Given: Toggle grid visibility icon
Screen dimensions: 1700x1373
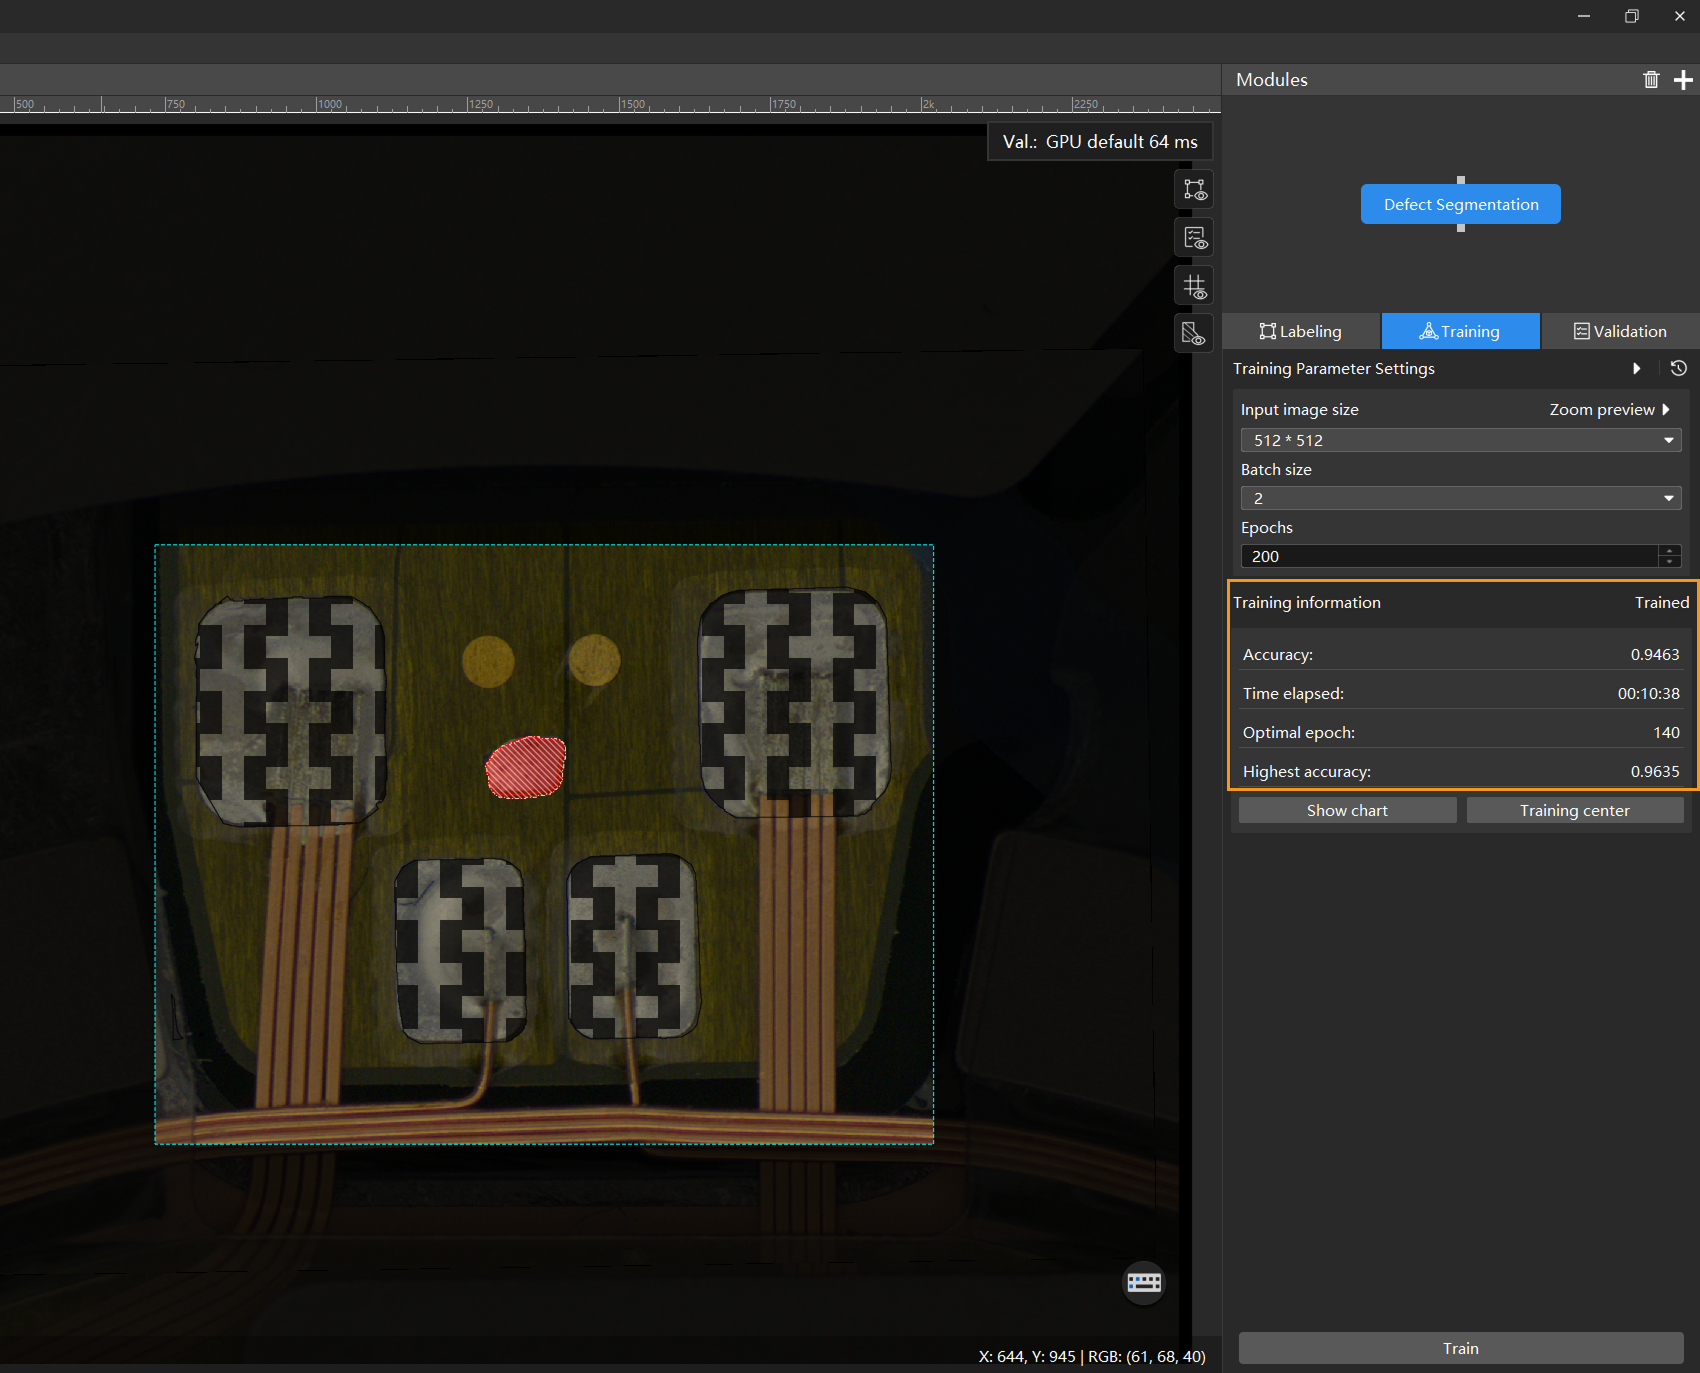Looking at the screenshot, I should [1194, 287].
